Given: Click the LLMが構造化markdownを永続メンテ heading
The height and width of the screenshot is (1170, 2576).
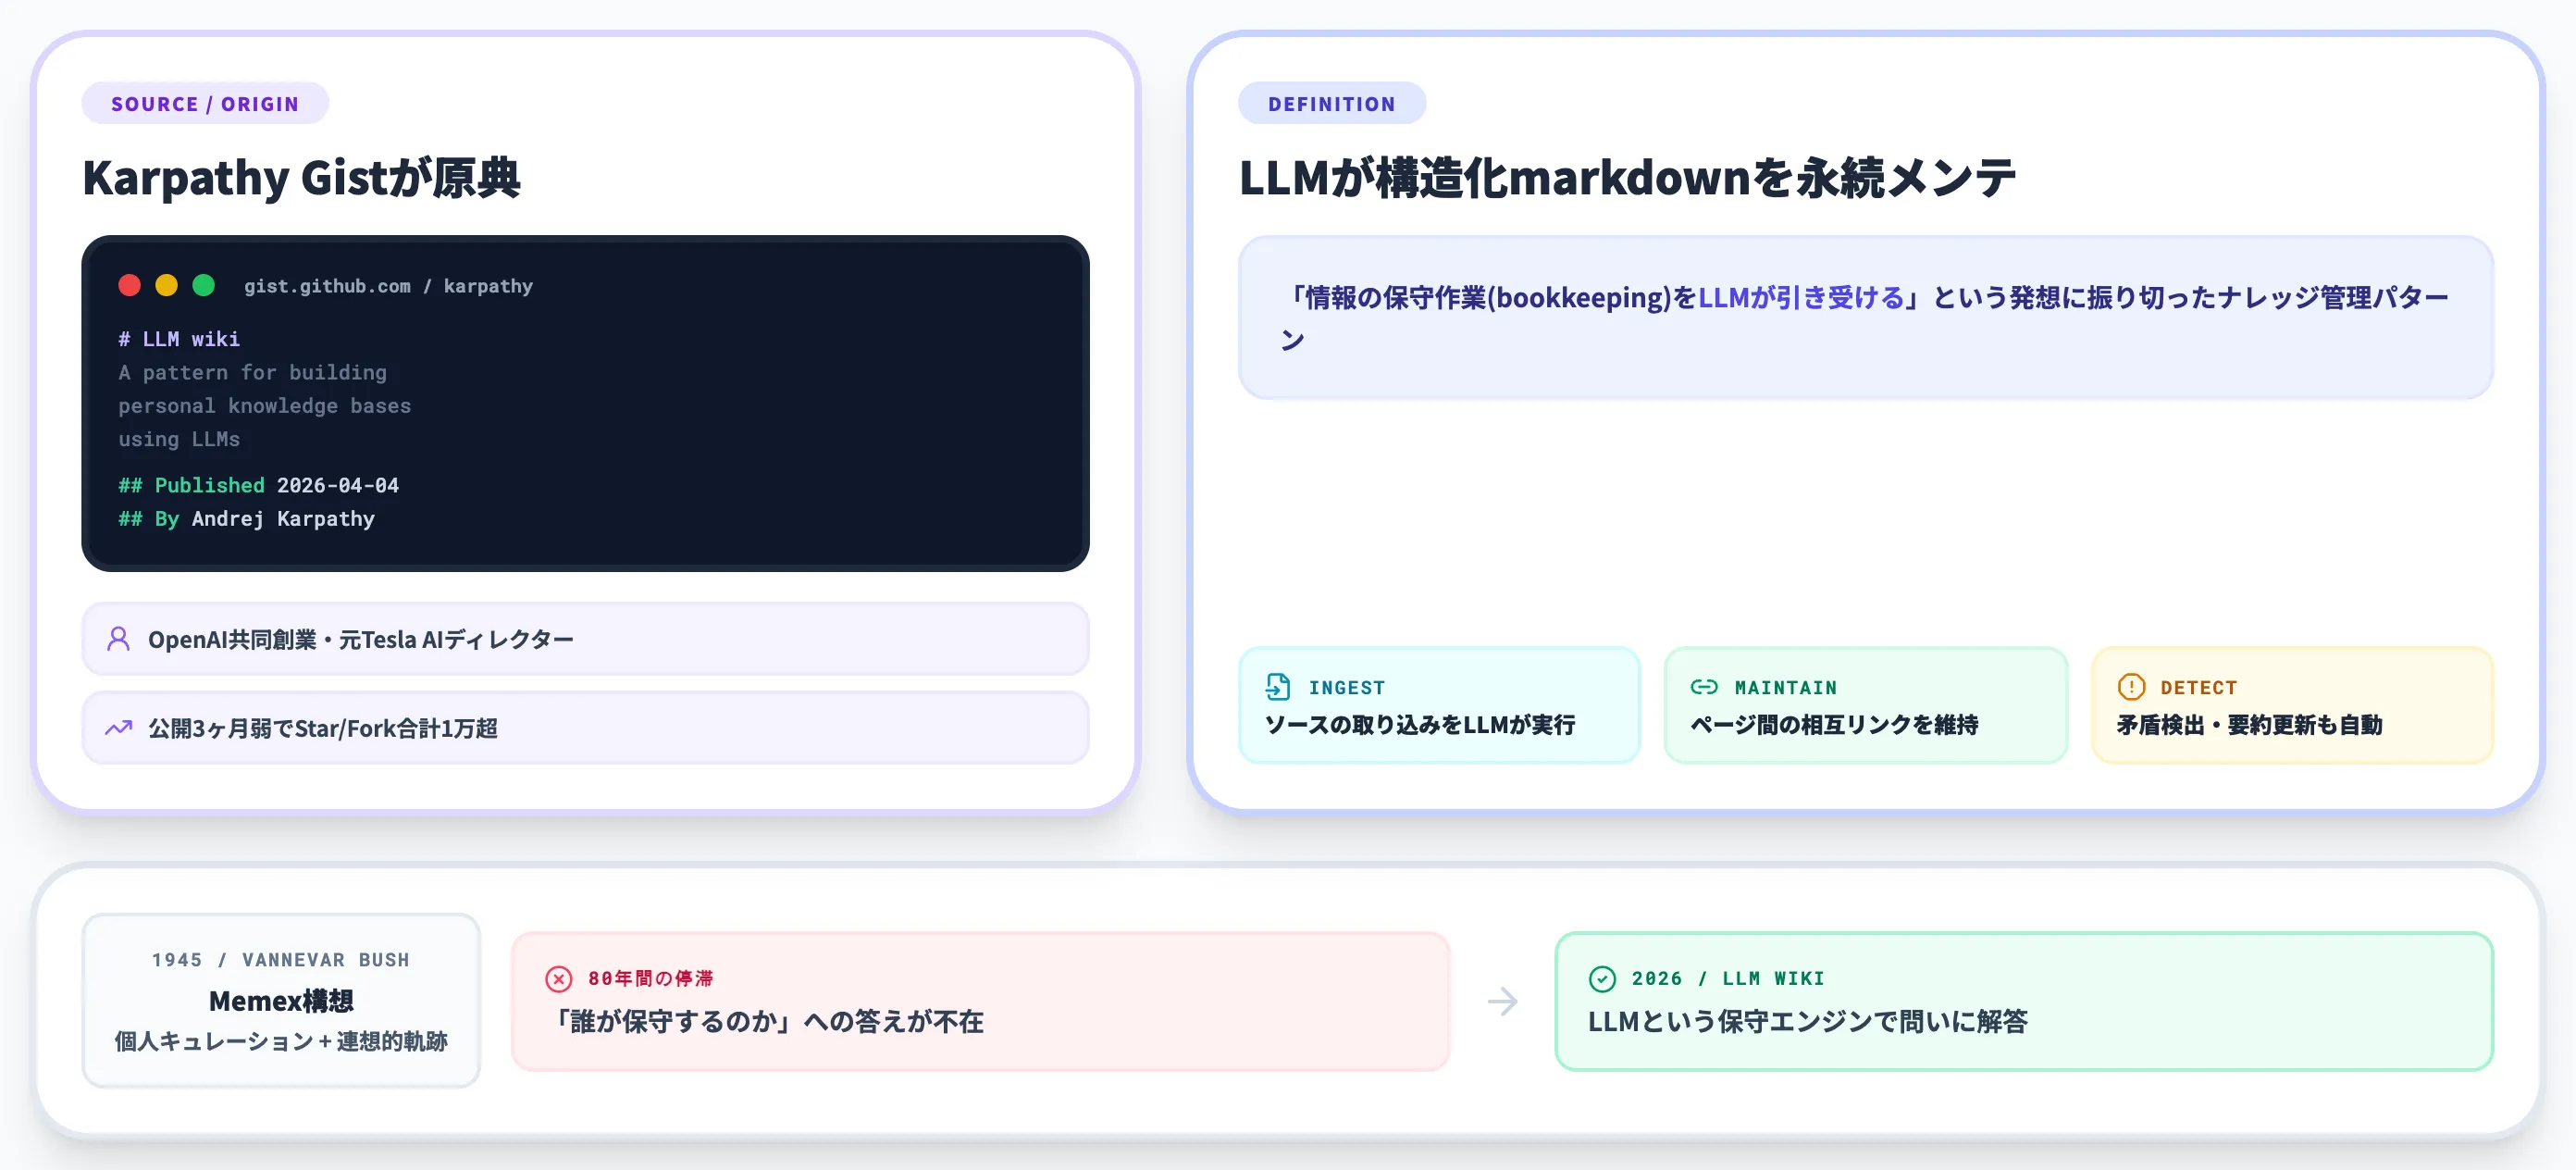Looking at the screenshot, I should (x=1627, y=178).
